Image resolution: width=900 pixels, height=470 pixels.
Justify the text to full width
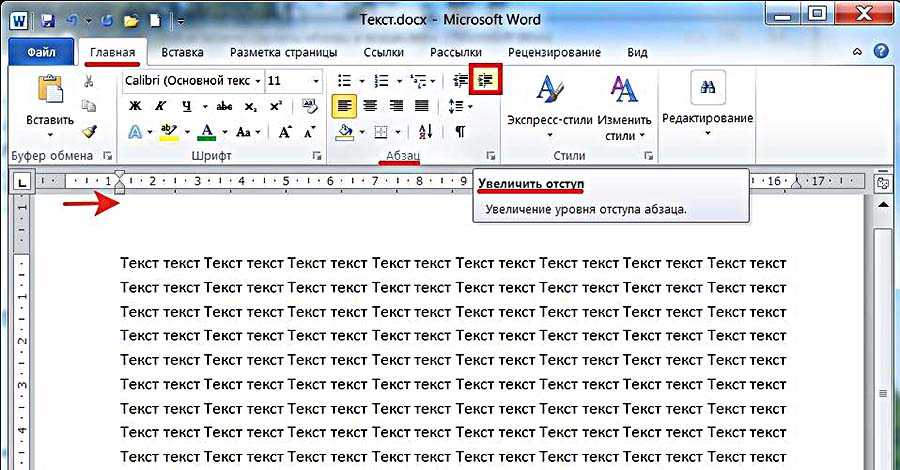pyautogui.click(x=421, y=106)
